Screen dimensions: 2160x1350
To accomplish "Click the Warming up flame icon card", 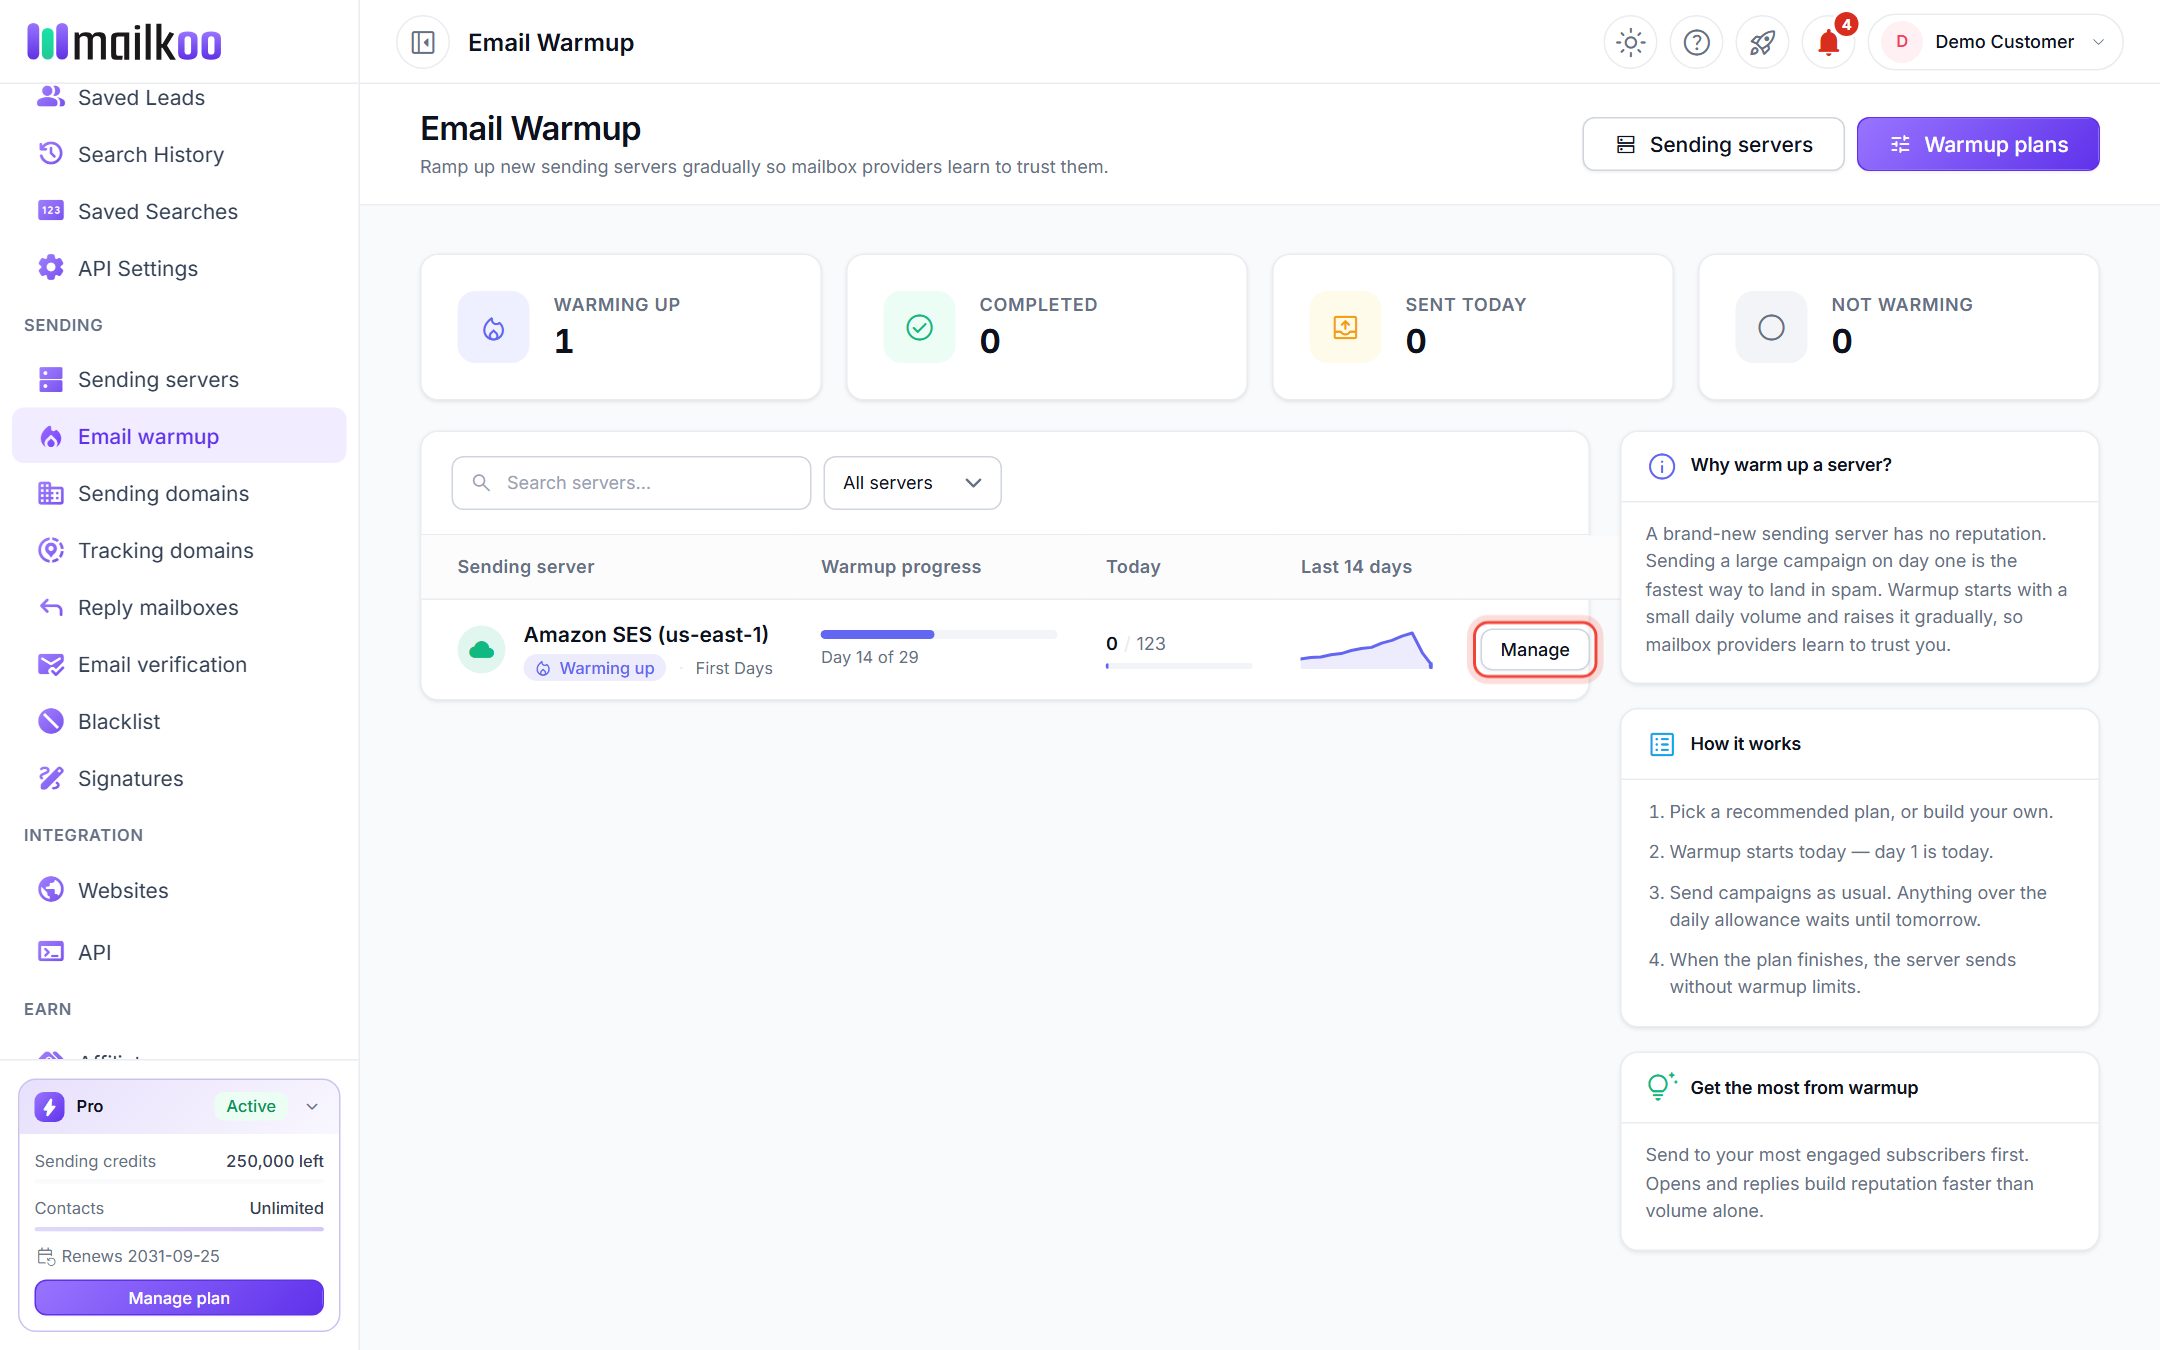I will pyautogui.click(x=493, y=327).
